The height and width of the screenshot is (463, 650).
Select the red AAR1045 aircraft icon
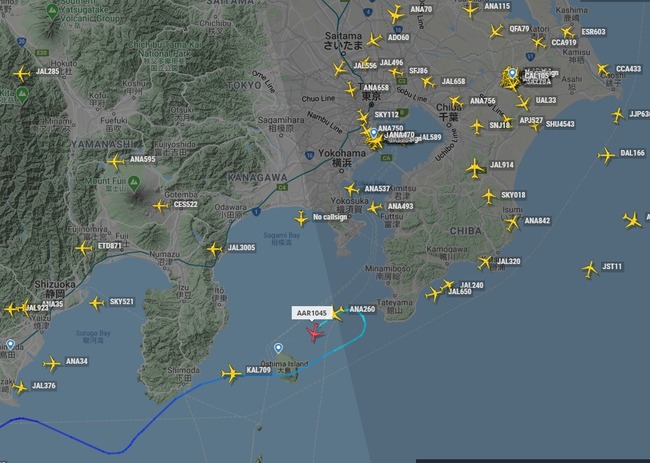click(315, 332)
